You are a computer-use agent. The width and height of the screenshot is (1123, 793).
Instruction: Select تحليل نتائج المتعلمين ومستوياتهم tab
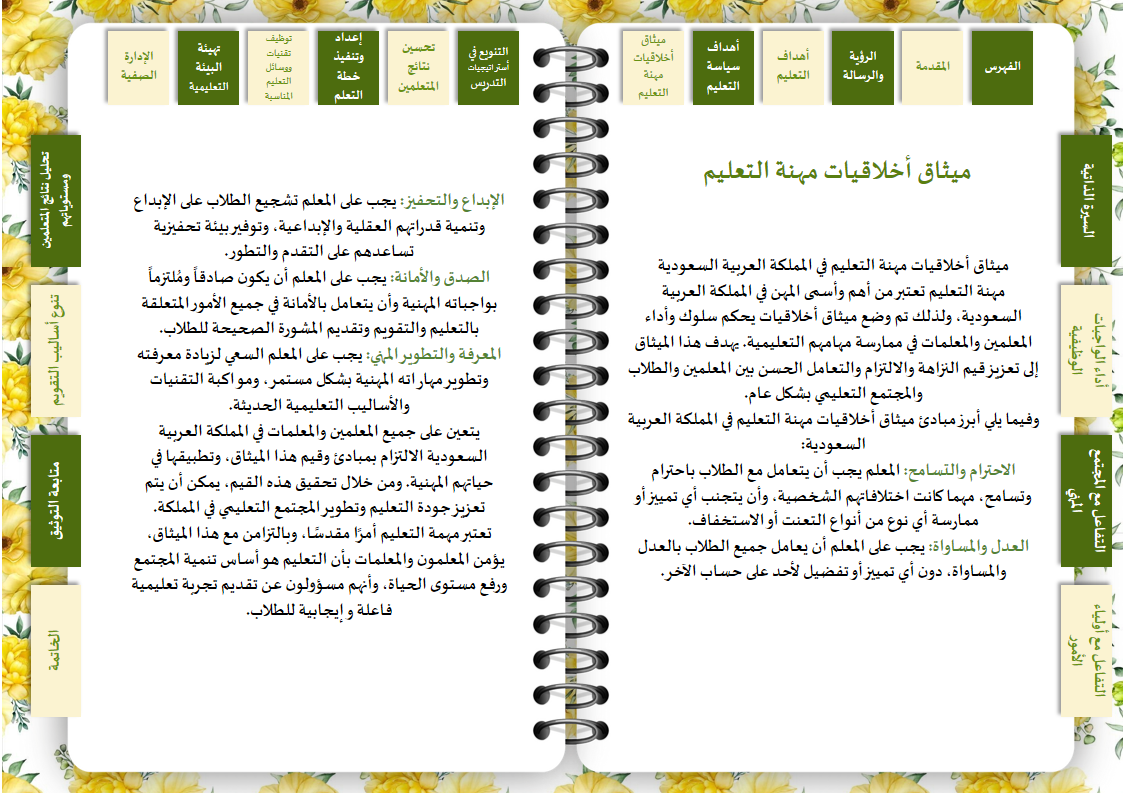coord(56,201)
